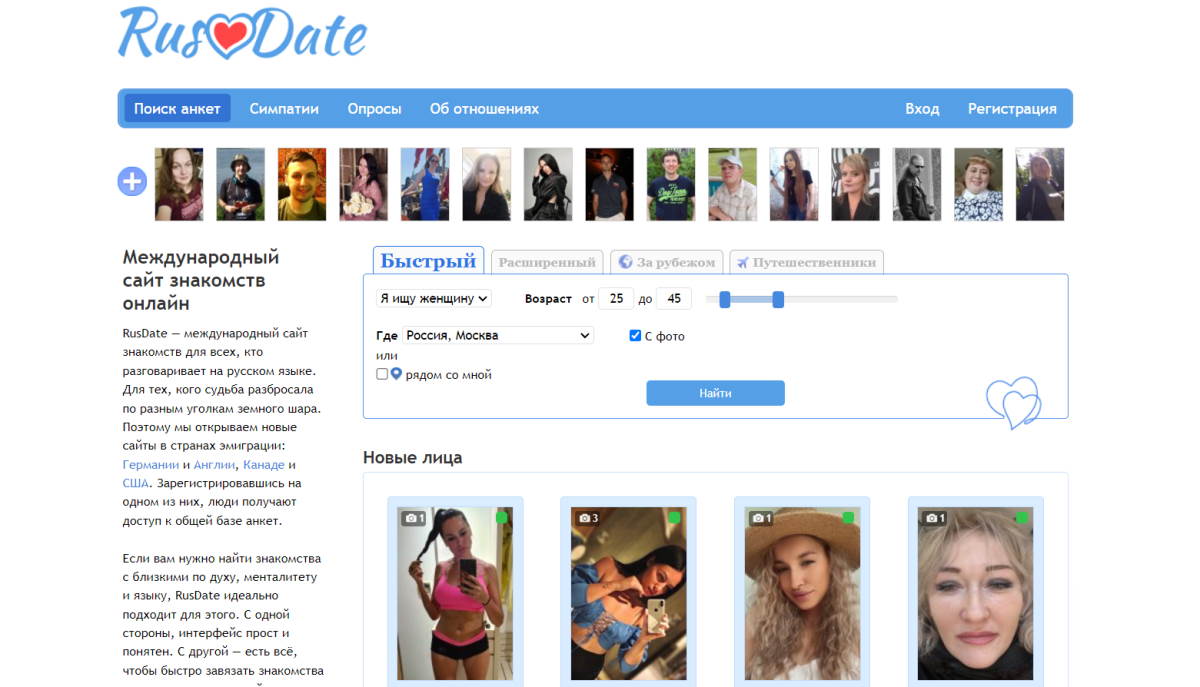The height and width of the screenshot is (687, 1200).
Task: Click the airplane icon on 'Путешественники' tab
Action: pyautogui.click(x=742, y=263)
